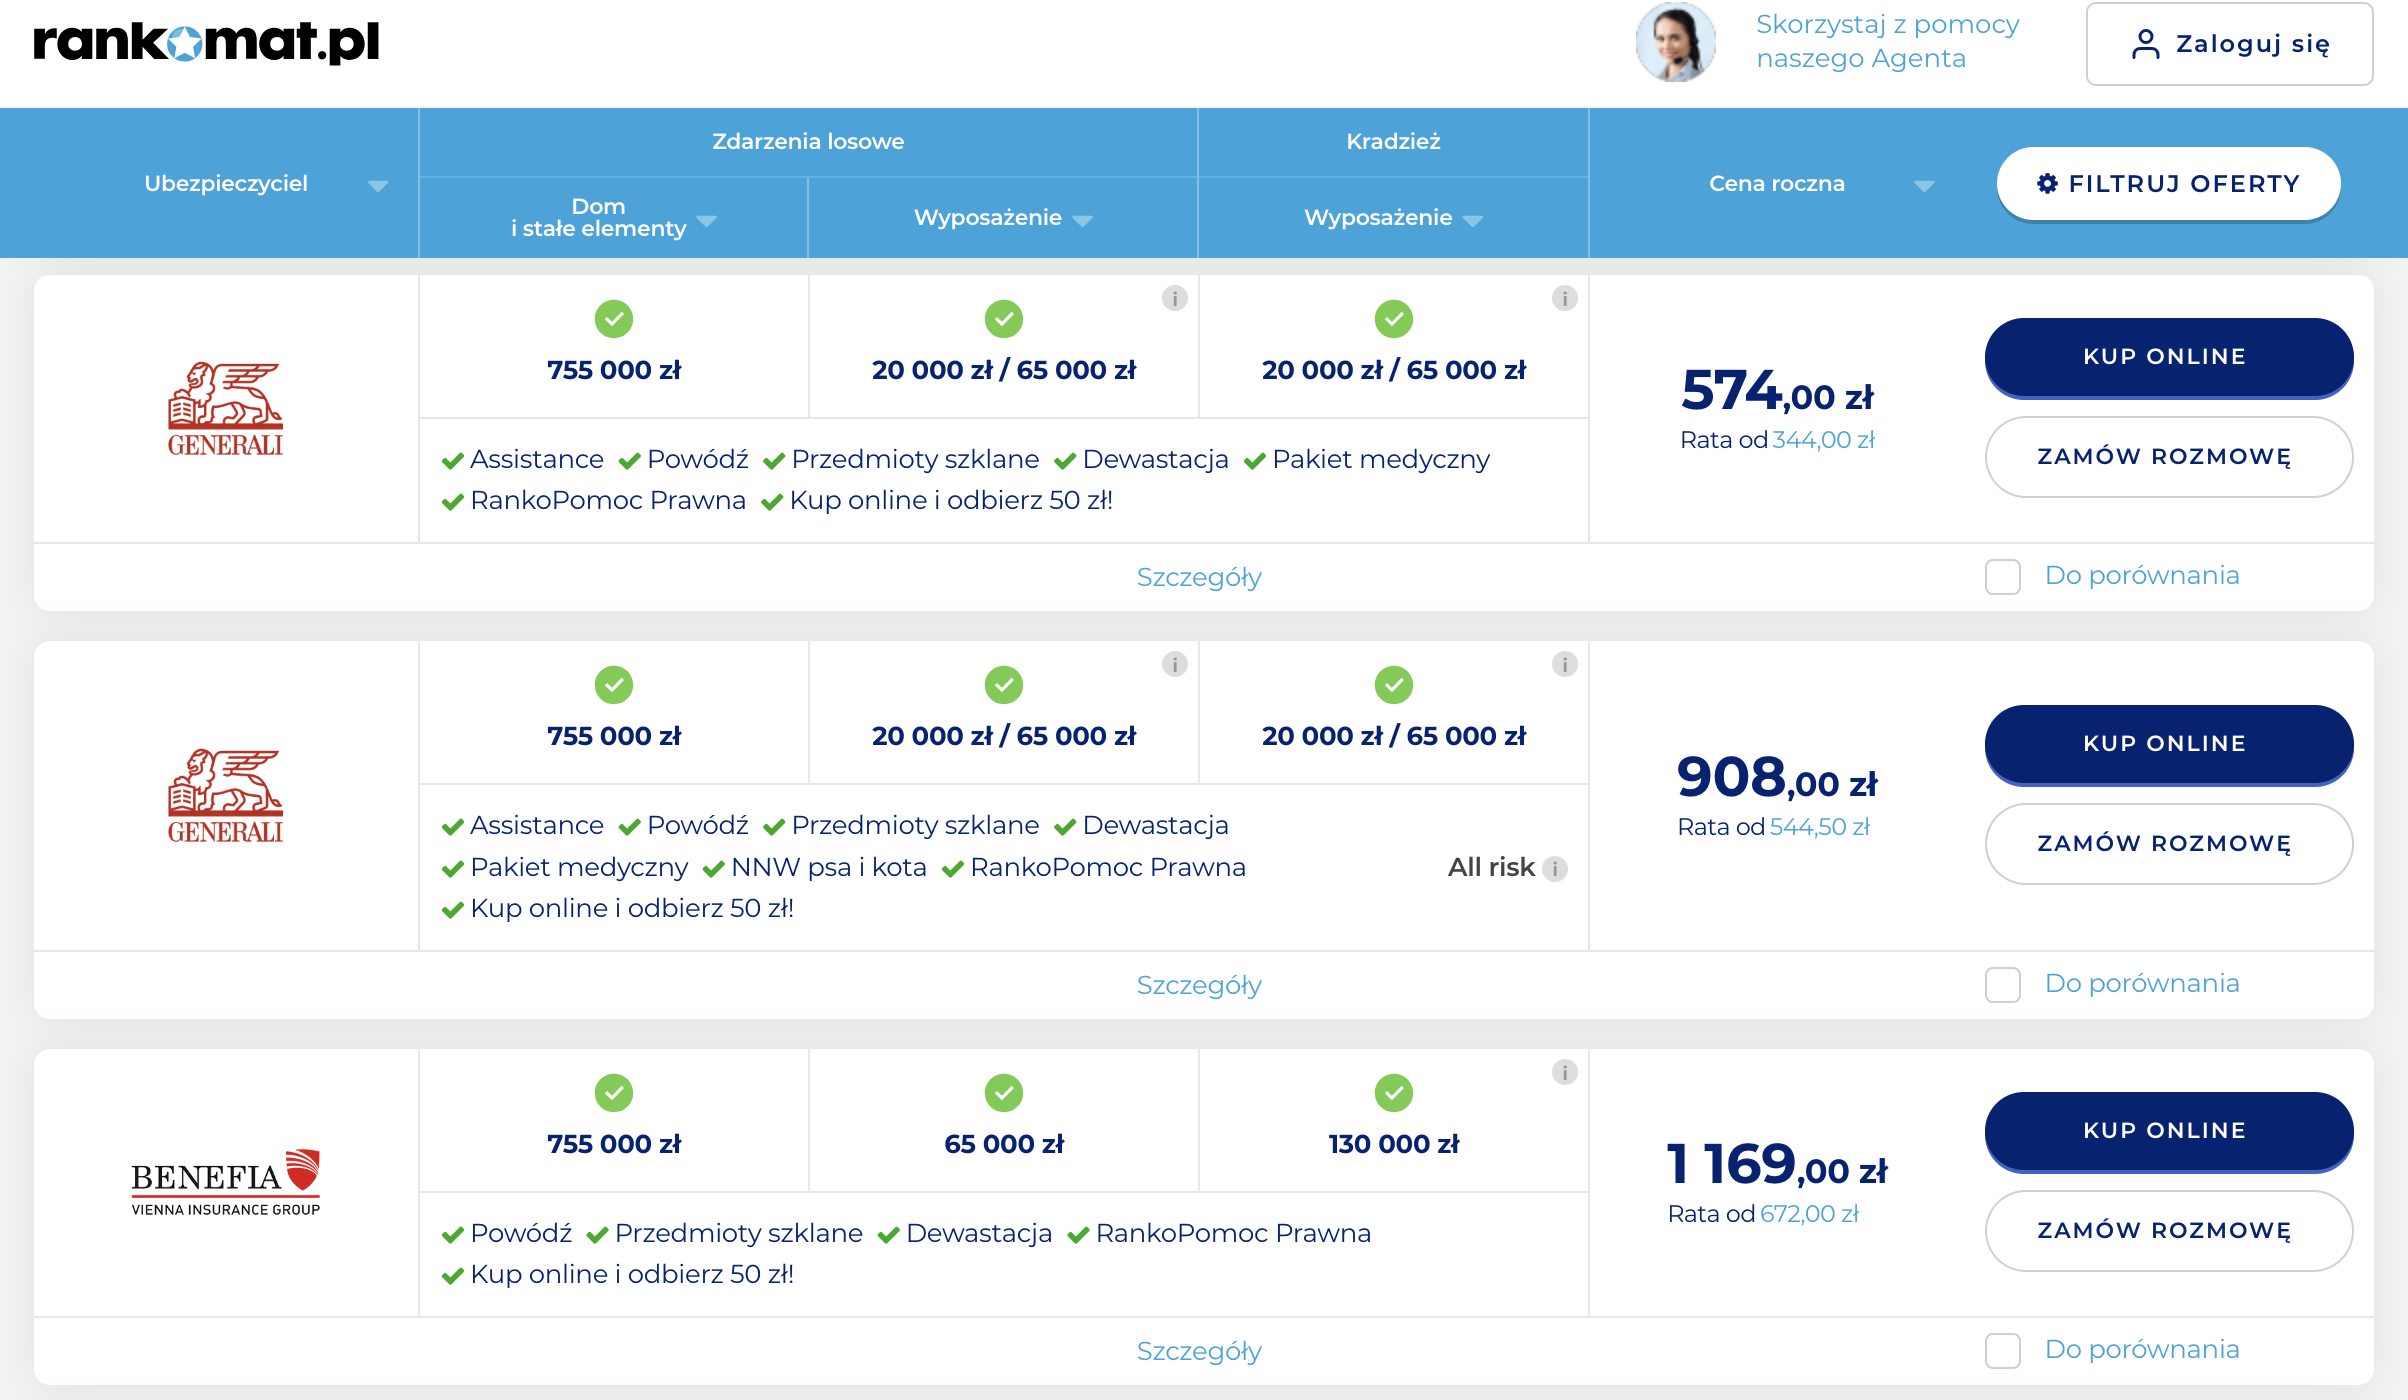Click info icon for theft equipment in 908 zł offer
This screenshot has height=1400, width=2408.
click(x=1565, y=664)
